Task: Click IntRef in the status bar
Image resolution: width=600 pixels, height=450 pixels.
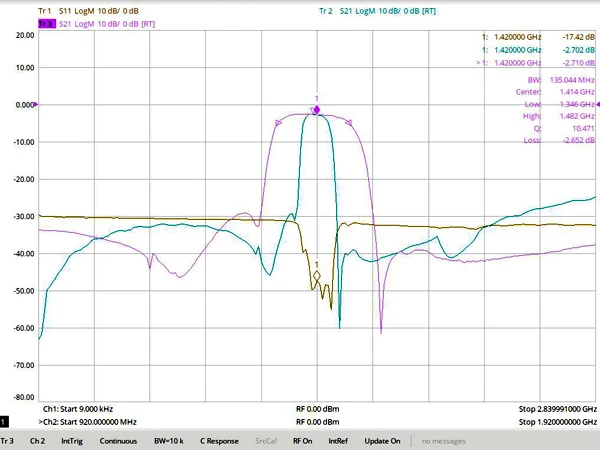Action: click(338, 441)
